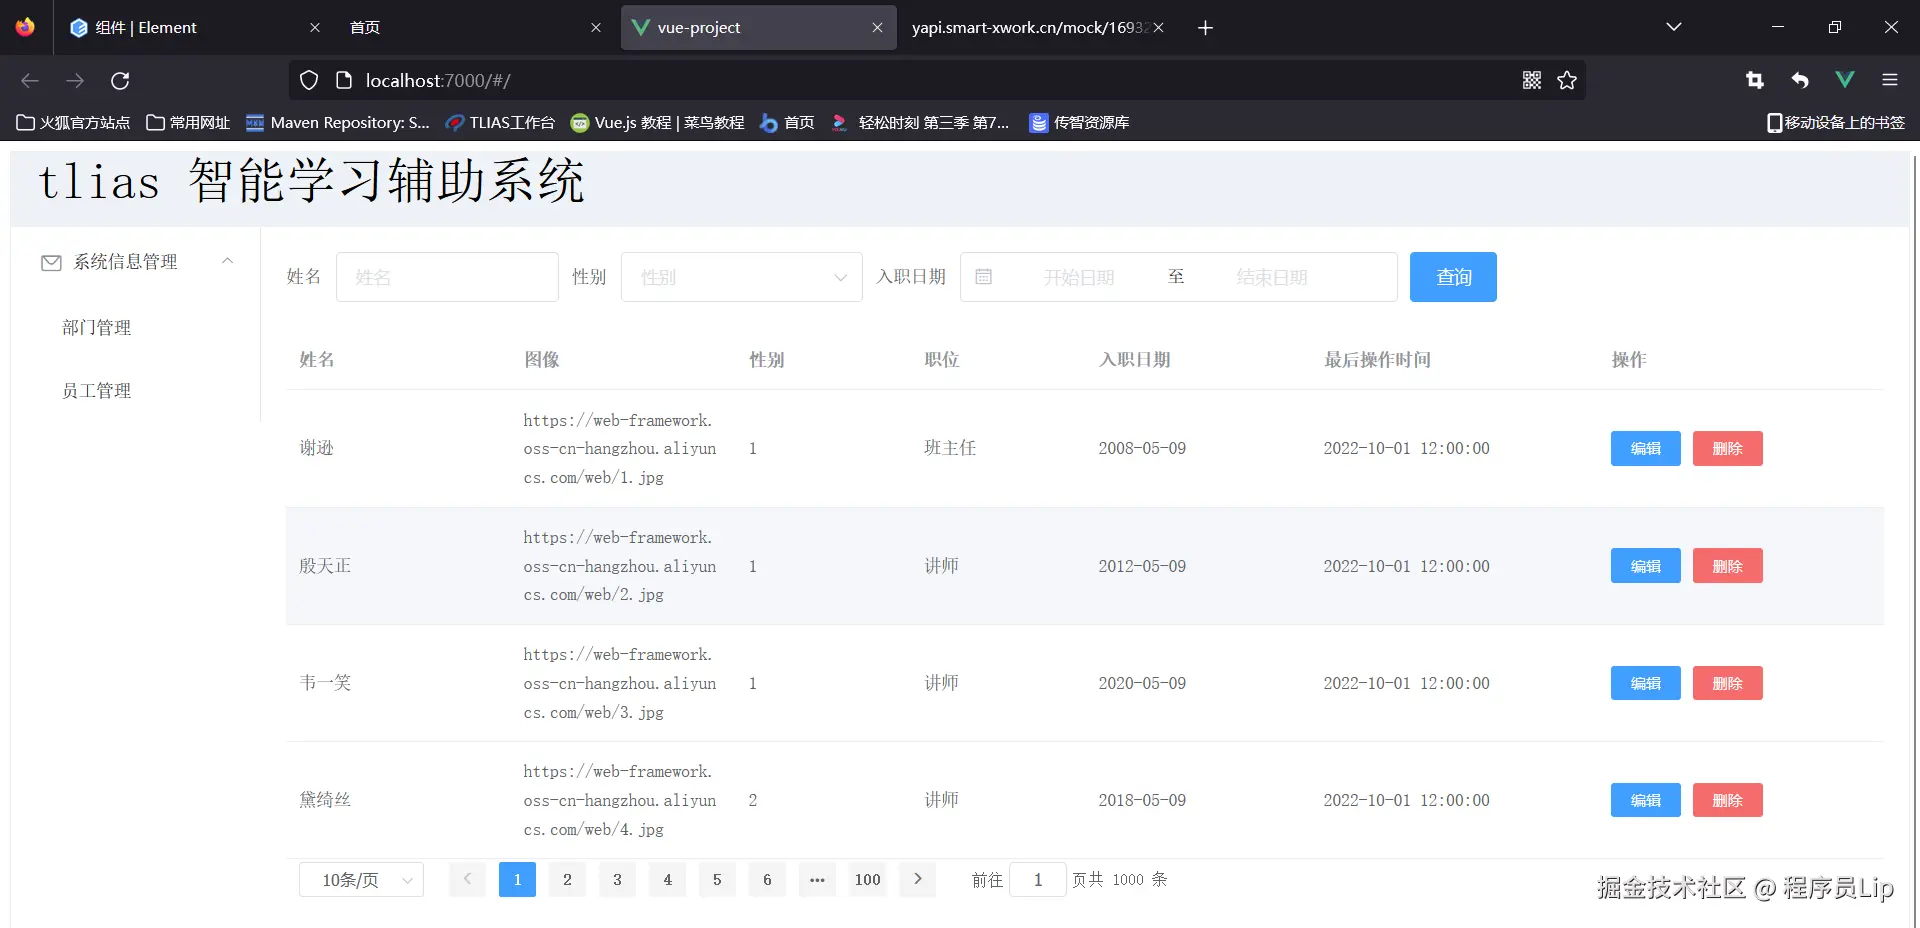Open 传智资源库 bookmark
1920x928 pixels.
click(x=1079, y=123)
